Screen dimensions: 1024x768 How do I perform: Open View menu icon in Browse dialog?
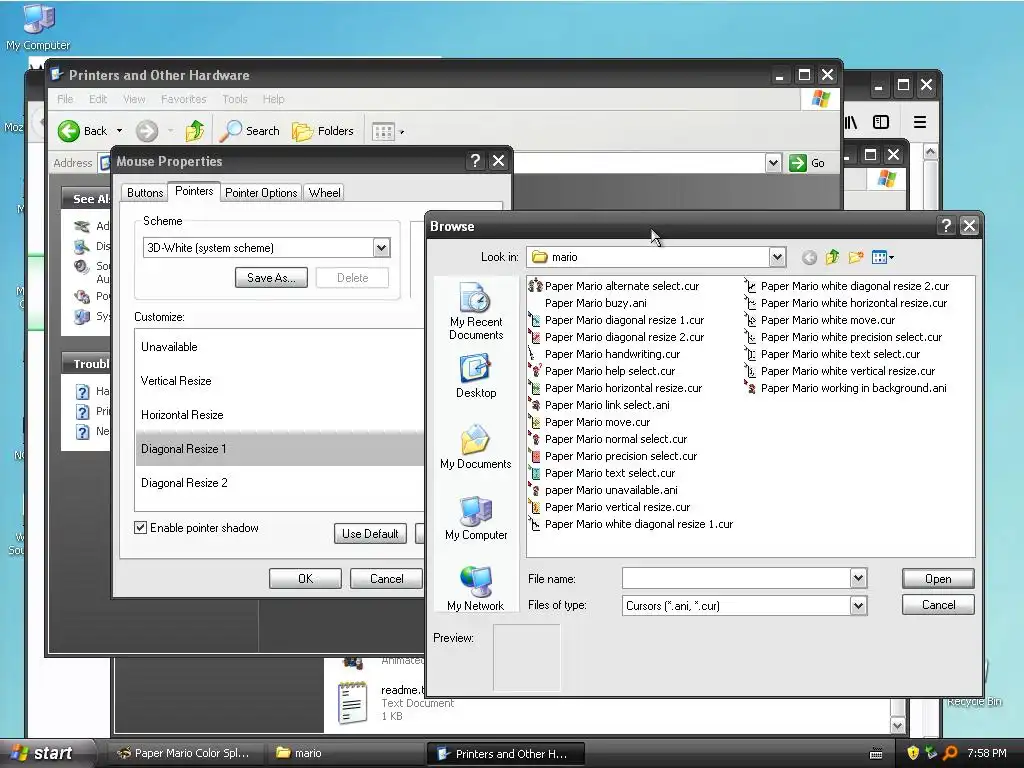883,257
